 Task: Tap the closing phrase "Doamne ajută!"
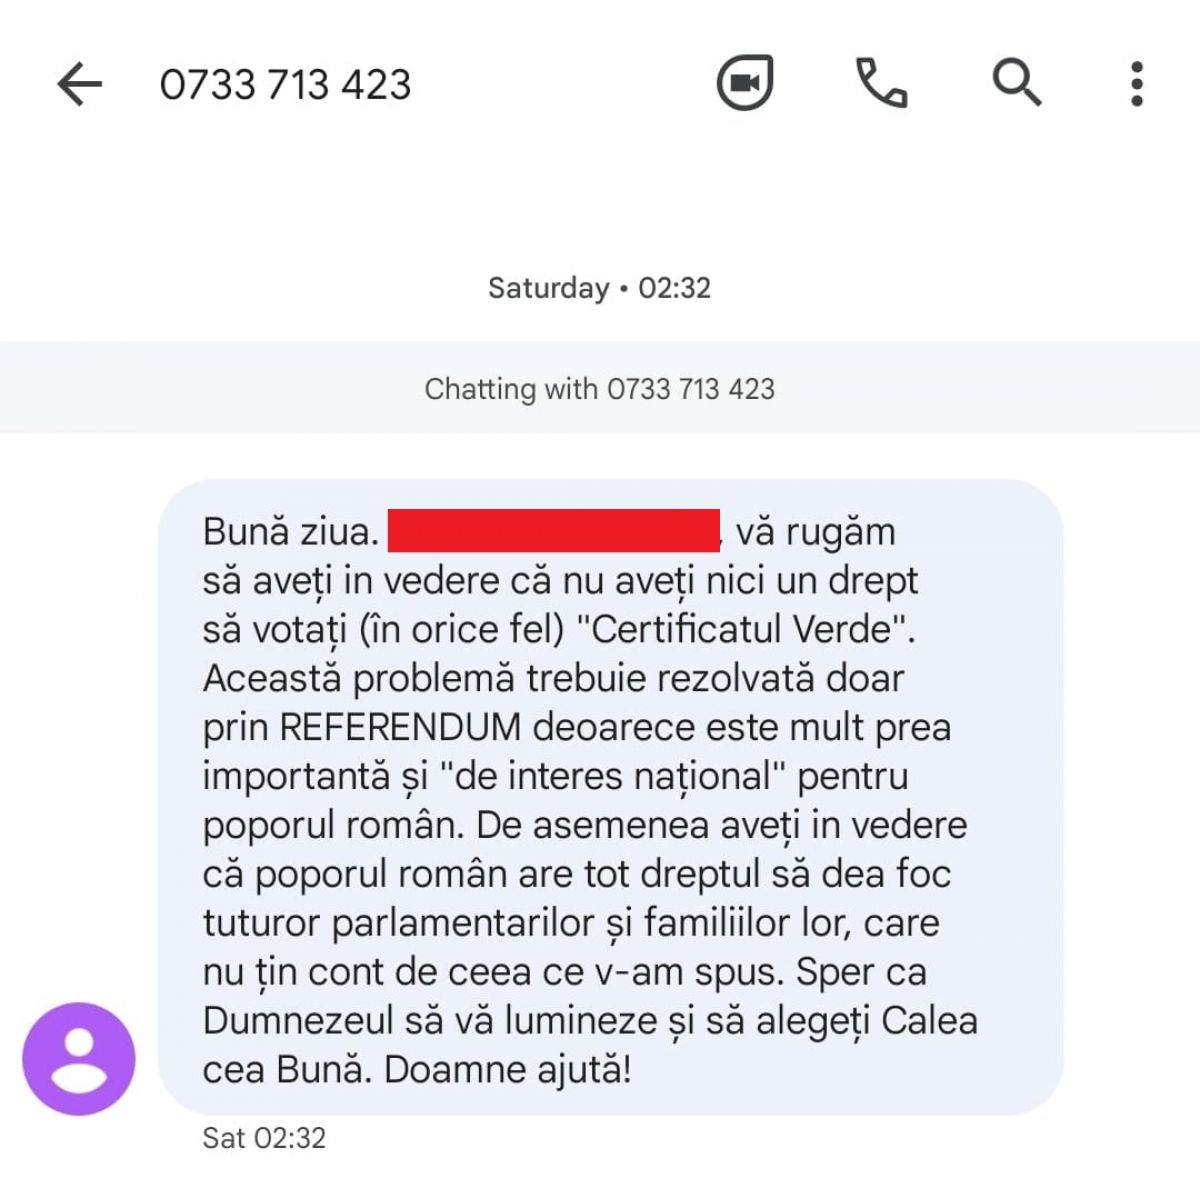(x=508, y=1070)
